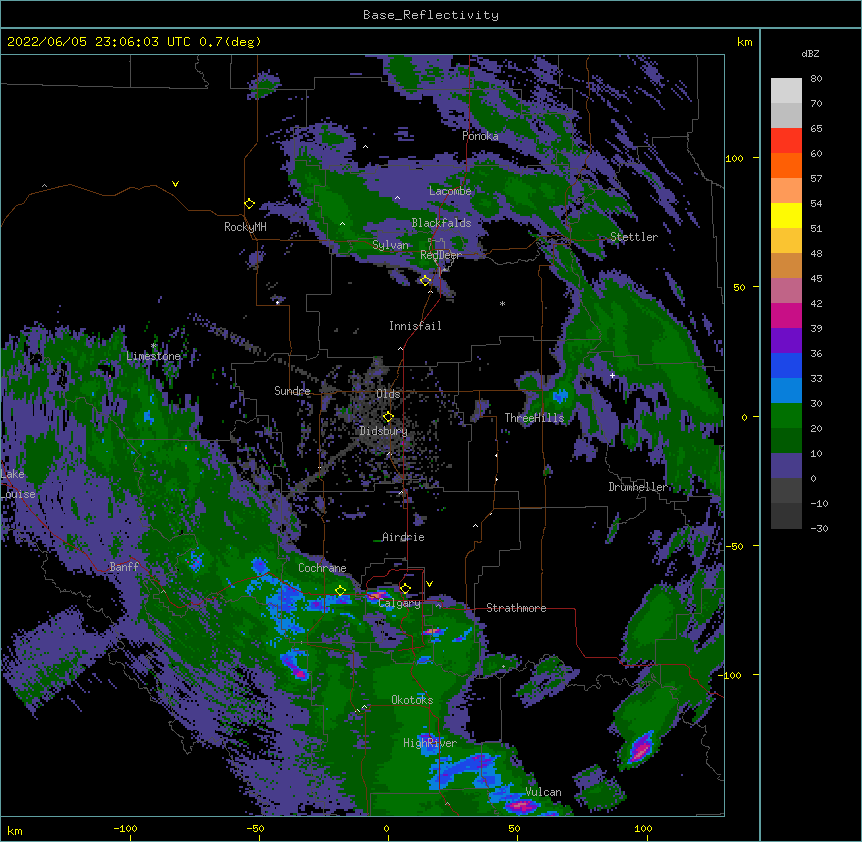Select the mauve pink 45-42 dBZ swatch

point(786,291)
